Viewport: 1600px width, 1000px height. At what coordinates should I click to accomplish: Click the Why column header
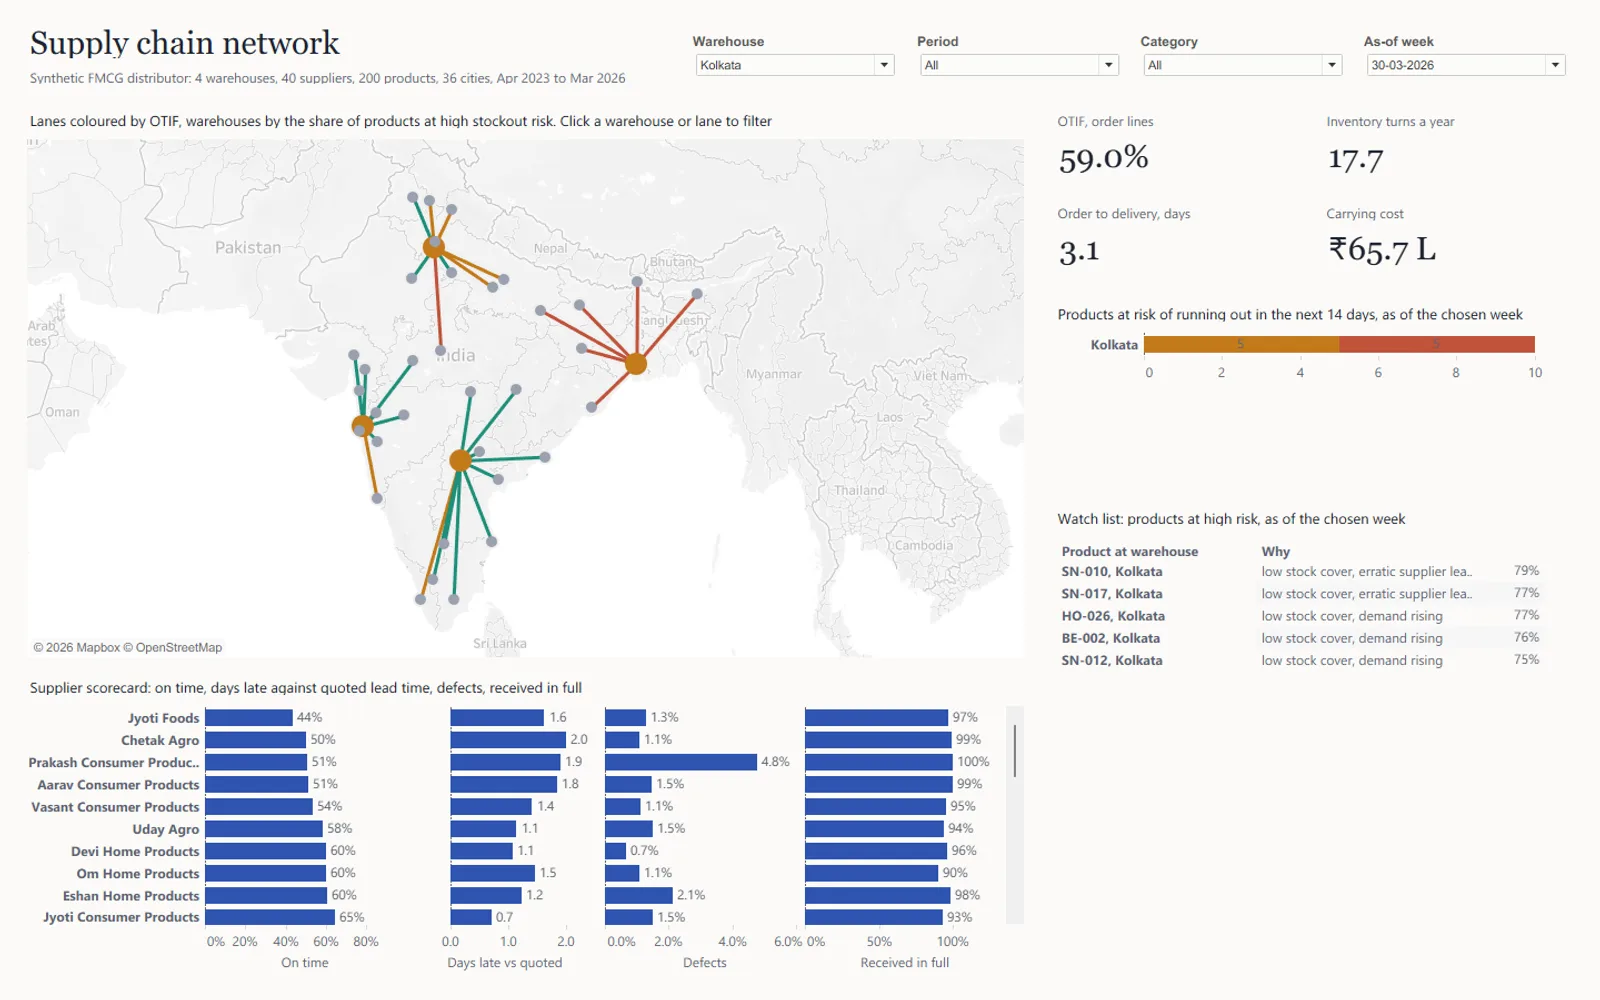pyautogui.click(x=1276, y=552)
